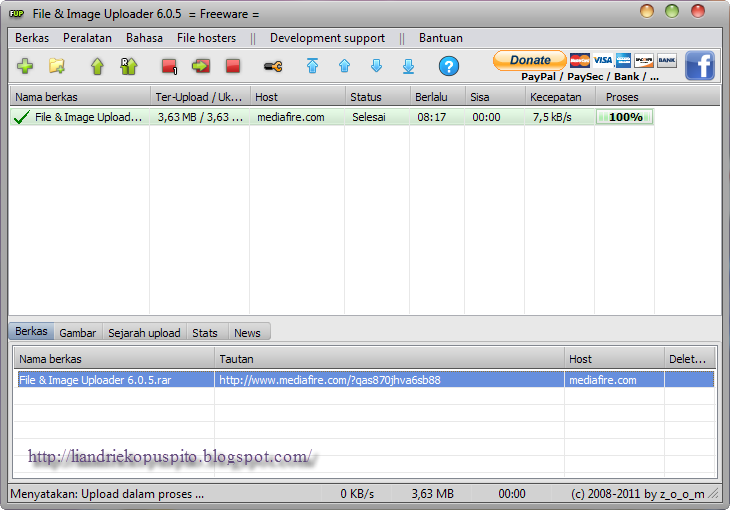This screenshot has width=730, height=510.
Task: Click the Tautan column header
Action: coord(389,359)
